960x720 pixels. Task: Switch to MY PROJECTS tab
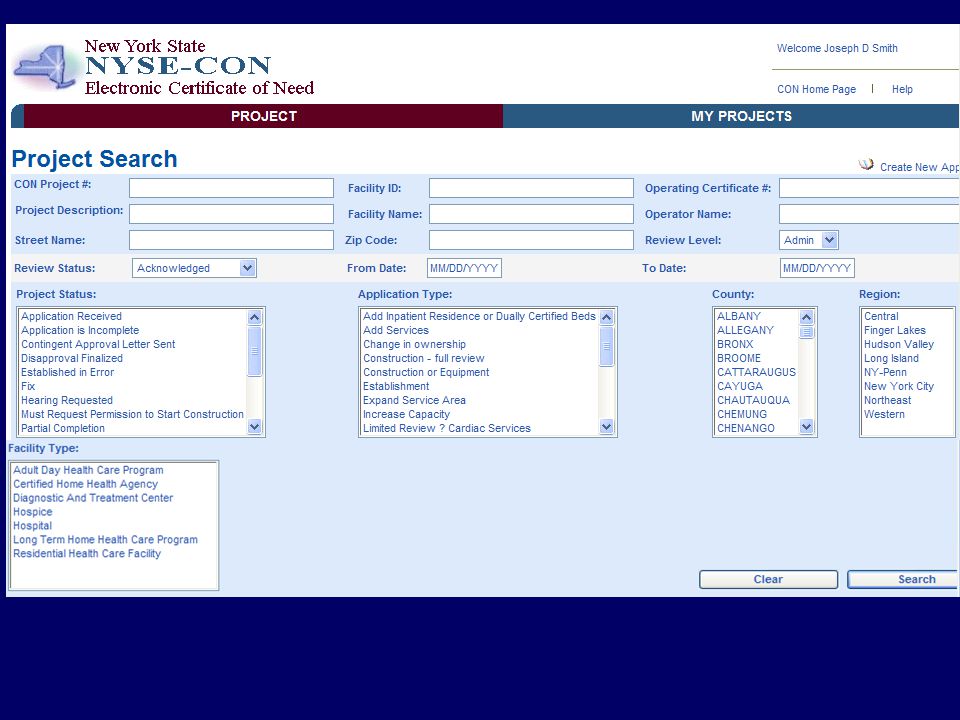(741, 116)
